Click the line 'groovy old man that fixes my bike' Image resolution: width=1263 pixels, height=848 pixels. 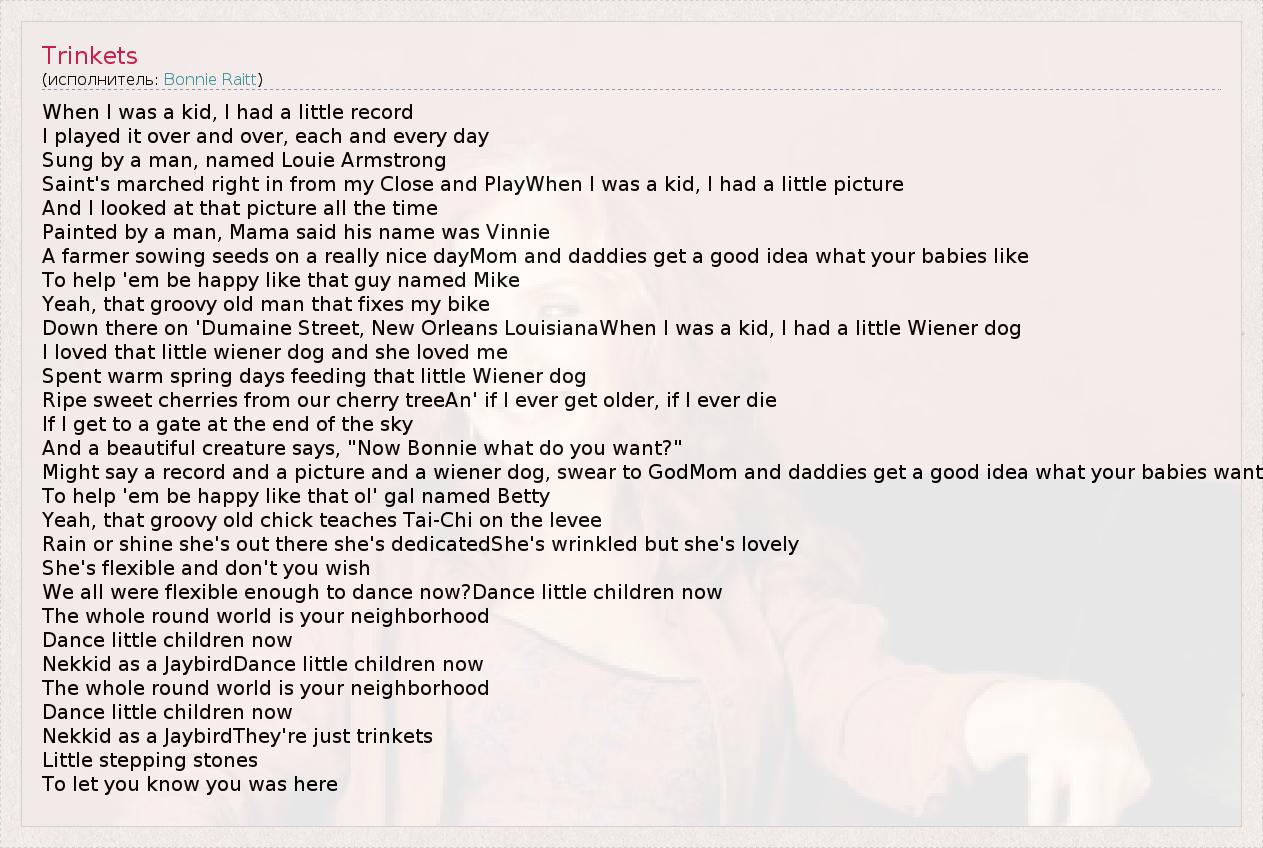pos(266,304)
